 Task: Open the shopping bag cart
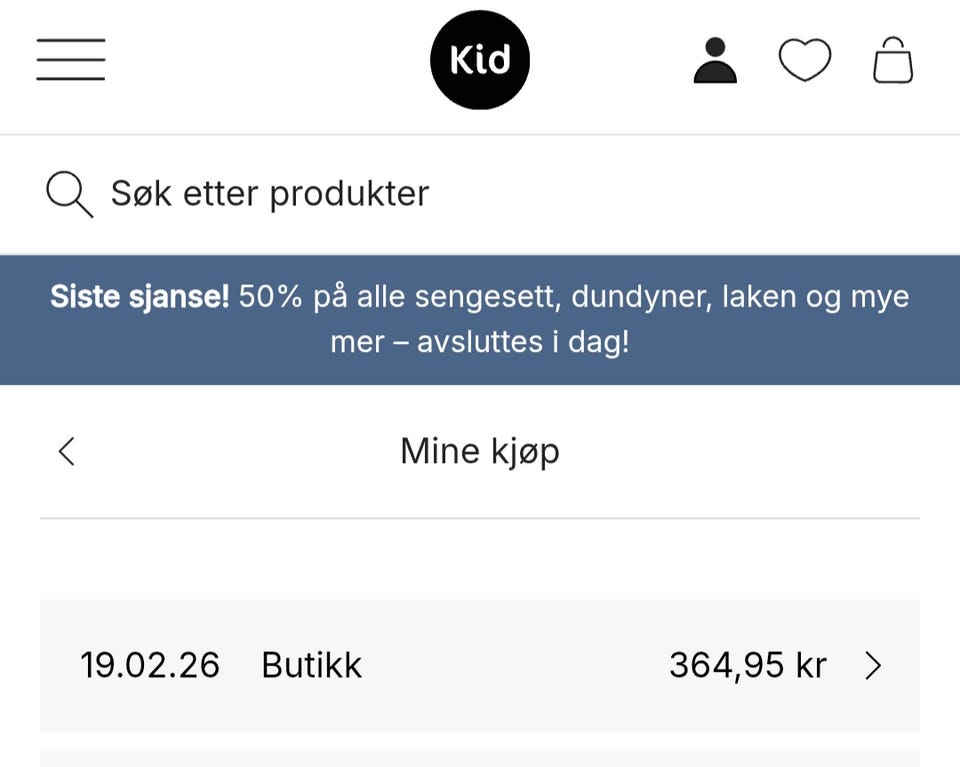tap(893, 60)
